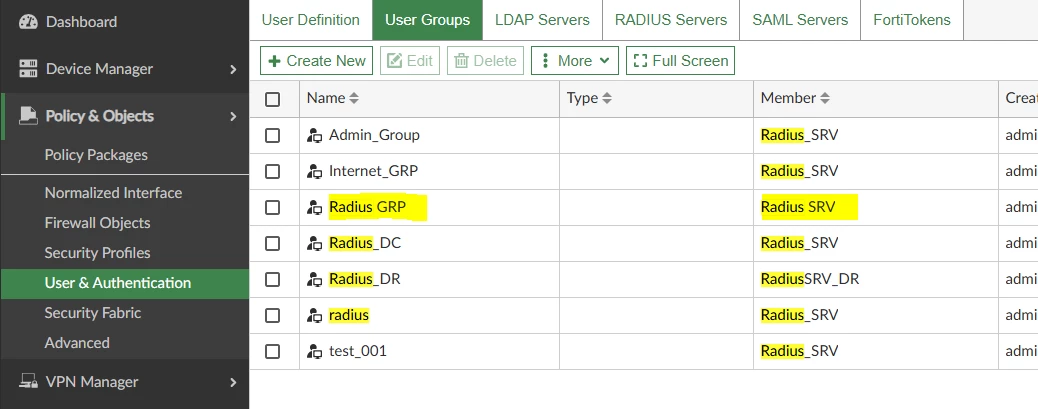1038x409 pixels.
Task: Select User & Authentication in sidebar
Action: point(124,283)
